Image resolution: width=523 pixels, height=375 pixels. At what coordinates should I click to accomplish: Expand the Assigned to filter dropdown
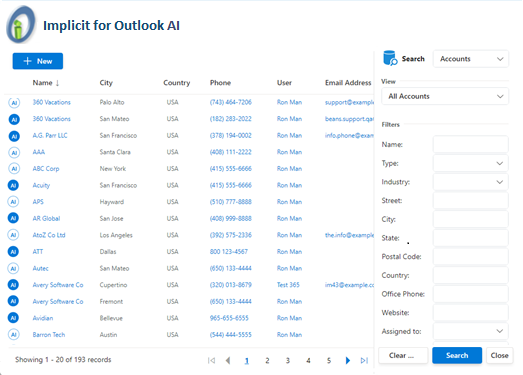point(471,331)
